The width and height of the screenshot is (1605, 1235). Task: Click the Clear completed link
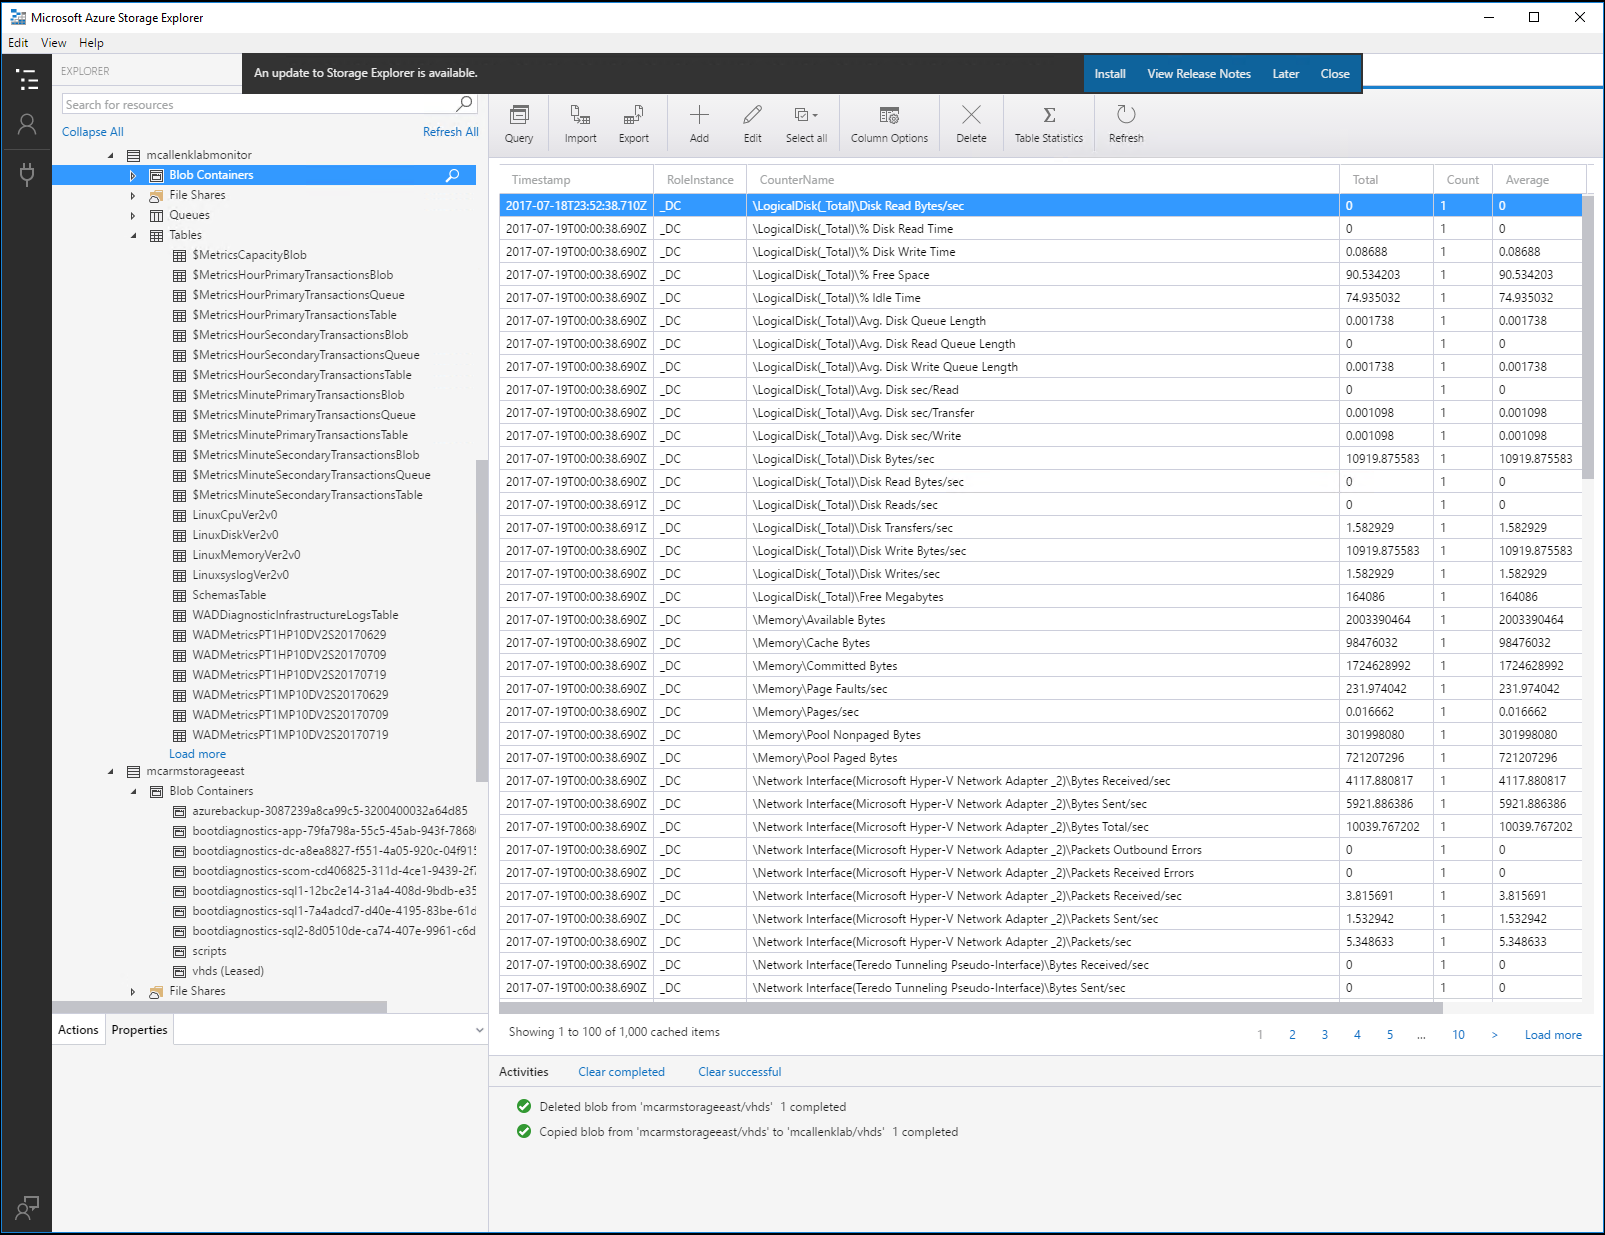pyautogui.click(x=621, y=1072)
